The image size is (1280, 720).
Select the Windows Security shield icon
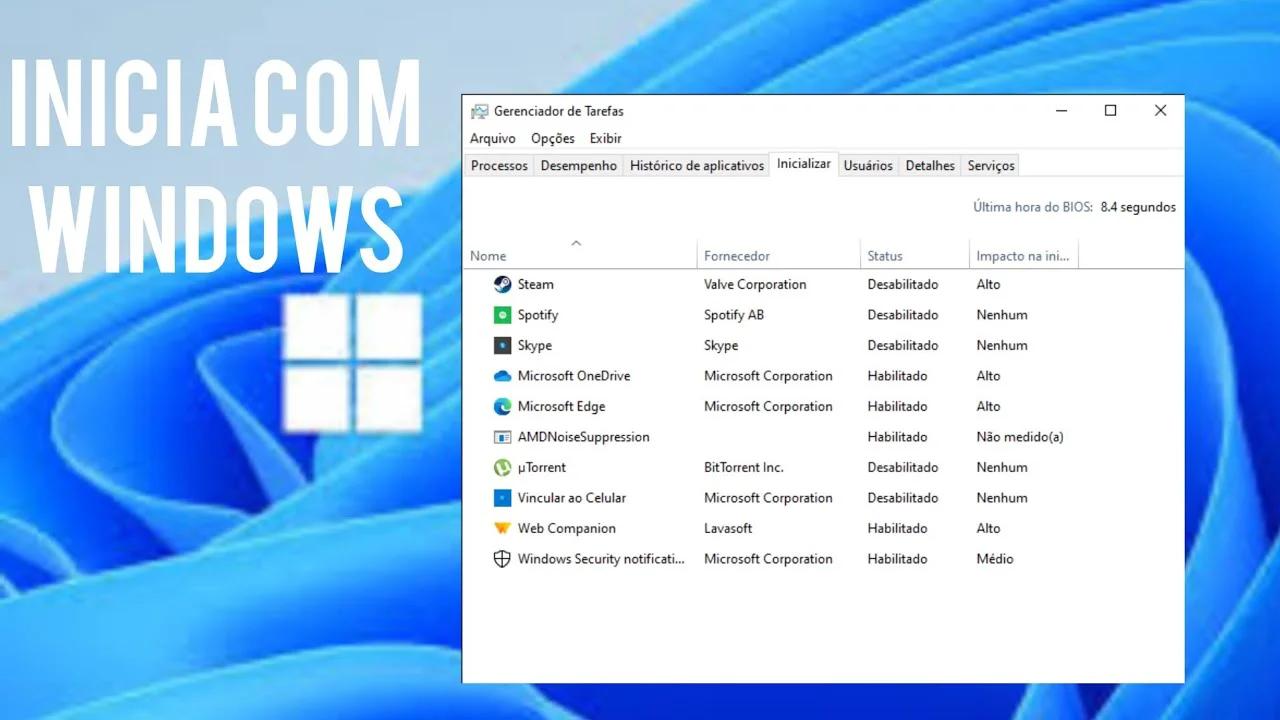pyautogui.click(x=502, y=559)
